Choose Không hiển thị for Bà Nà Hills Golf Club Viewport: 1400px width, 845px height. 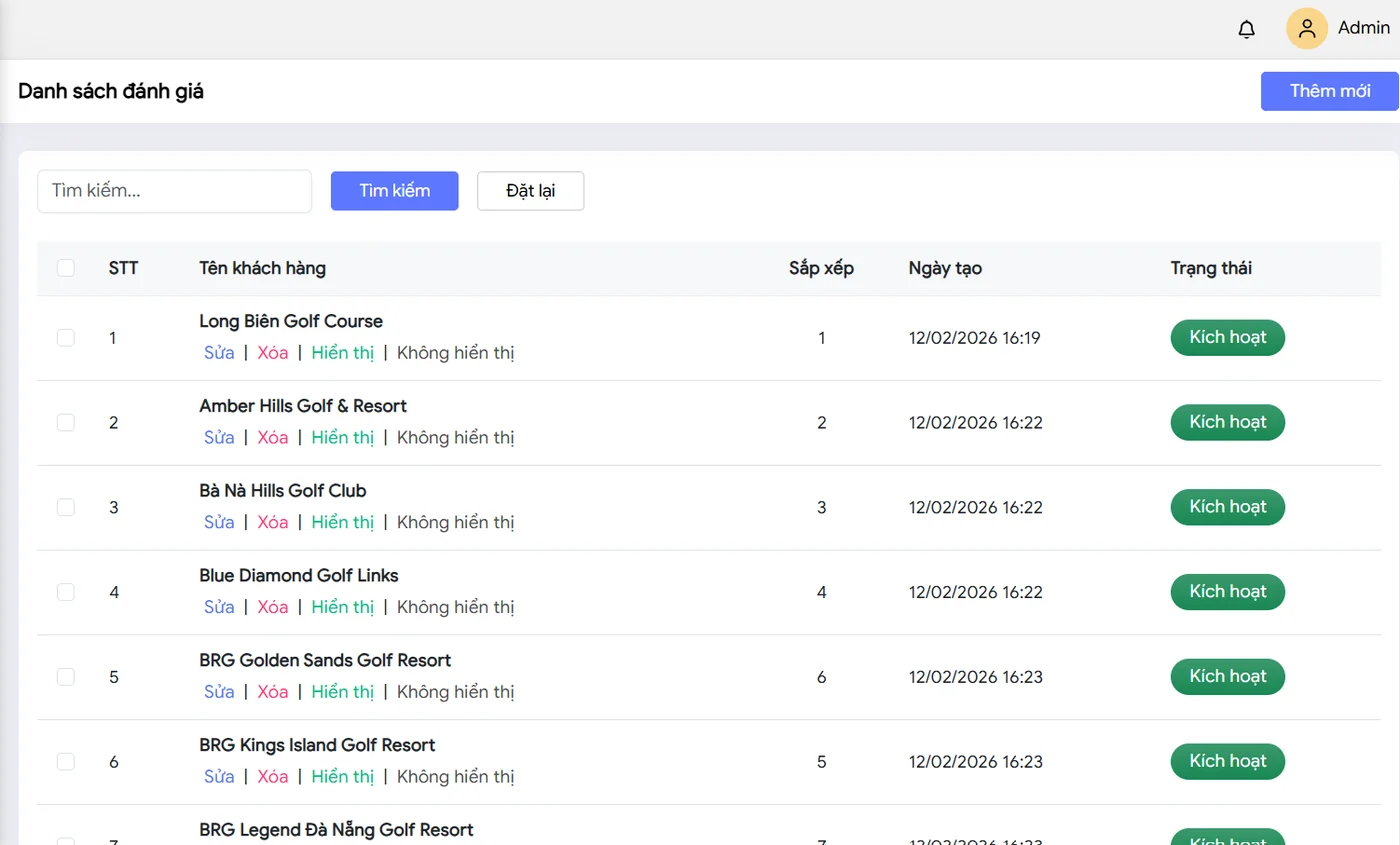(456, 522)
